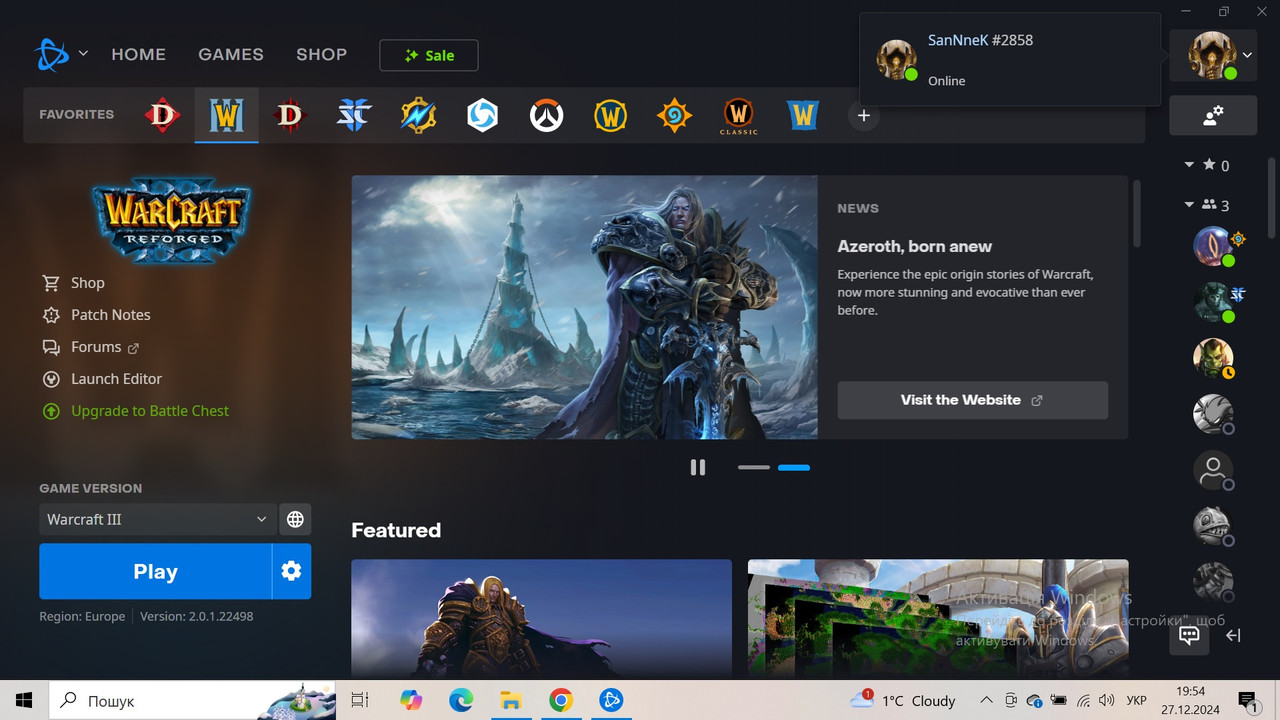Open the Hearthstone favorite icon

click(x=674, y=115)
